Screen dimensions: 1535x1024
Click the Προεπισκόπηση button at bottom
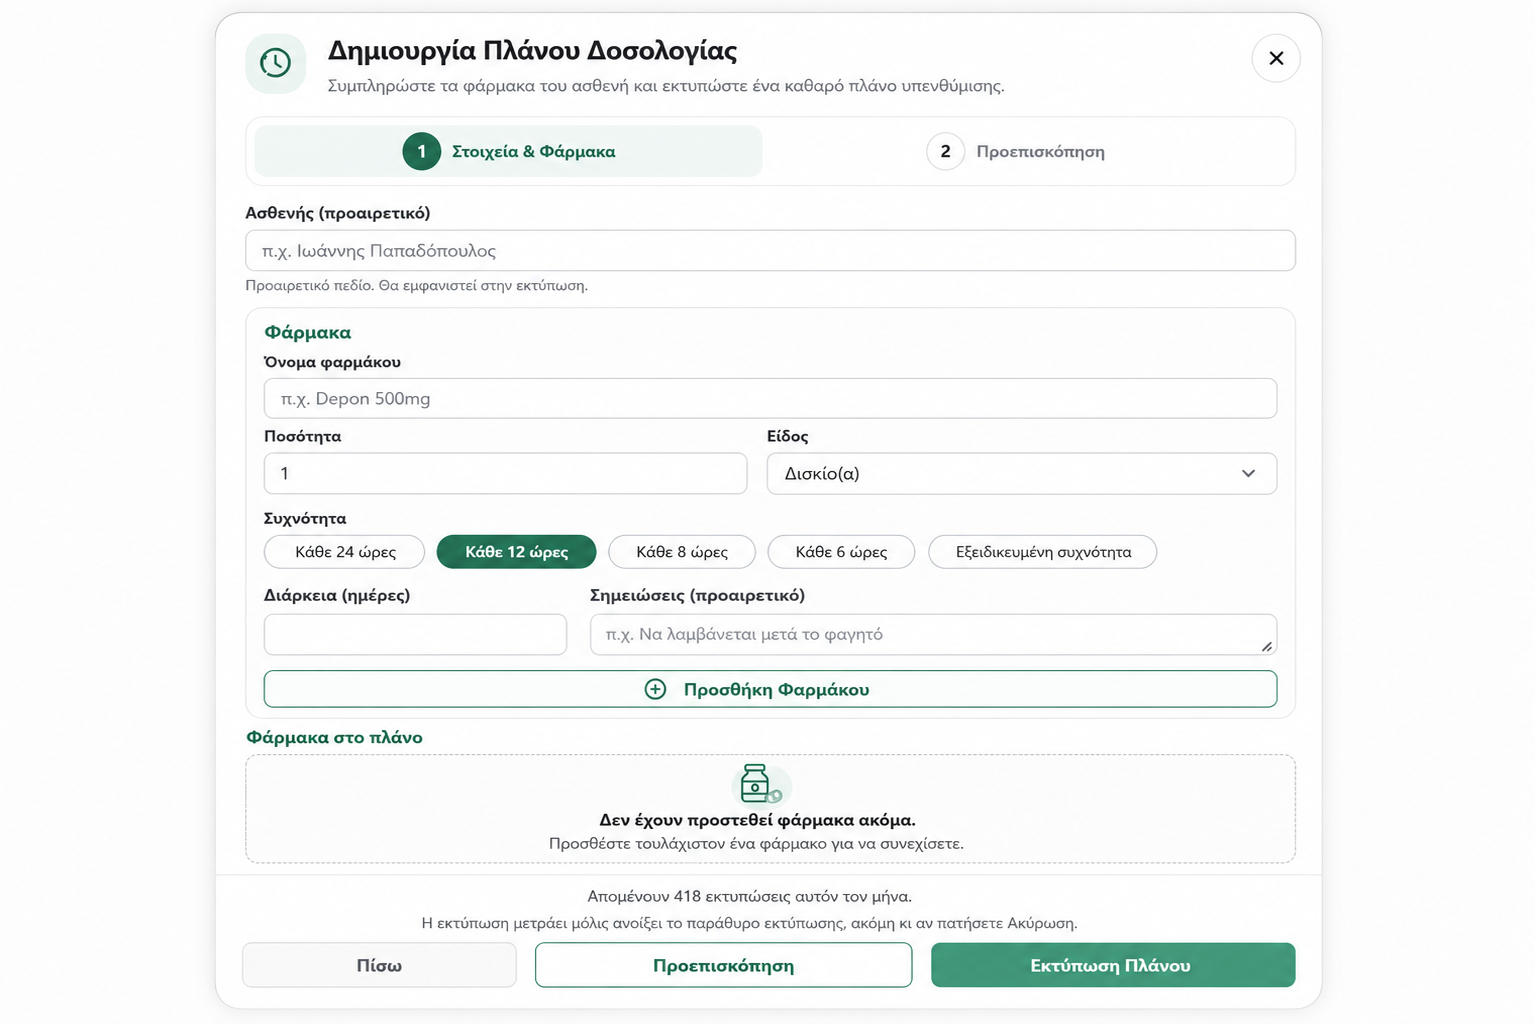pyautogui.click(x=723, y=965)
